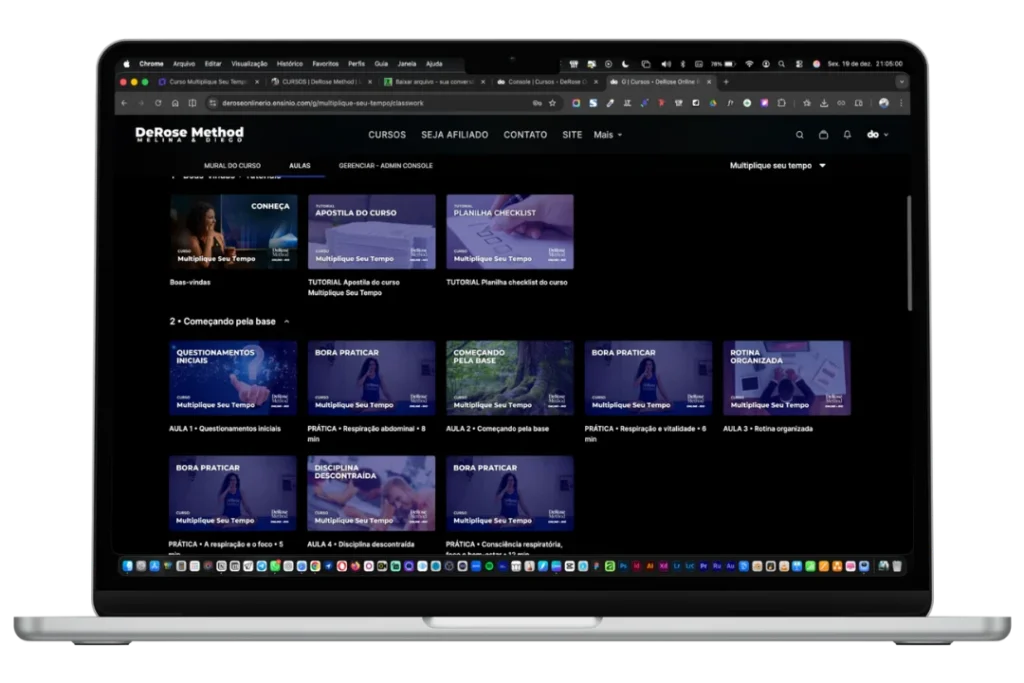1024x683 pixels.
Task: Click the date and time in menu bar
Action: (865, 64)
